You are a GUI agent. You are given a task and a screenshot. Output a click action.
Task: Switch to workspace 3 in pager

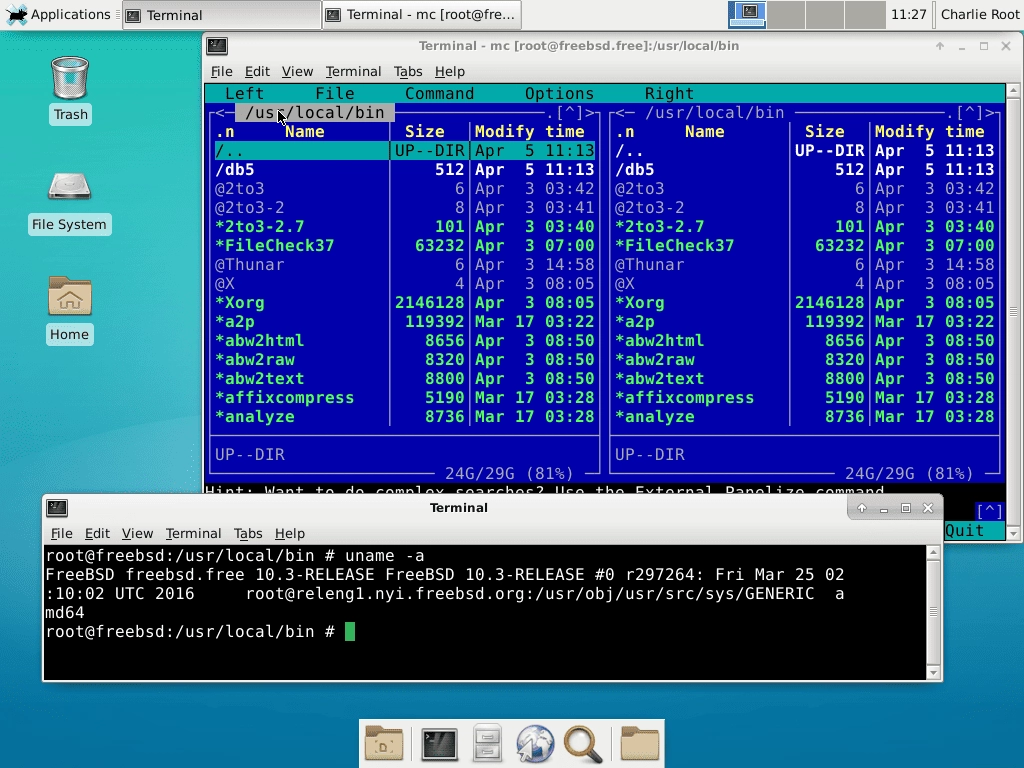[825, 14]
